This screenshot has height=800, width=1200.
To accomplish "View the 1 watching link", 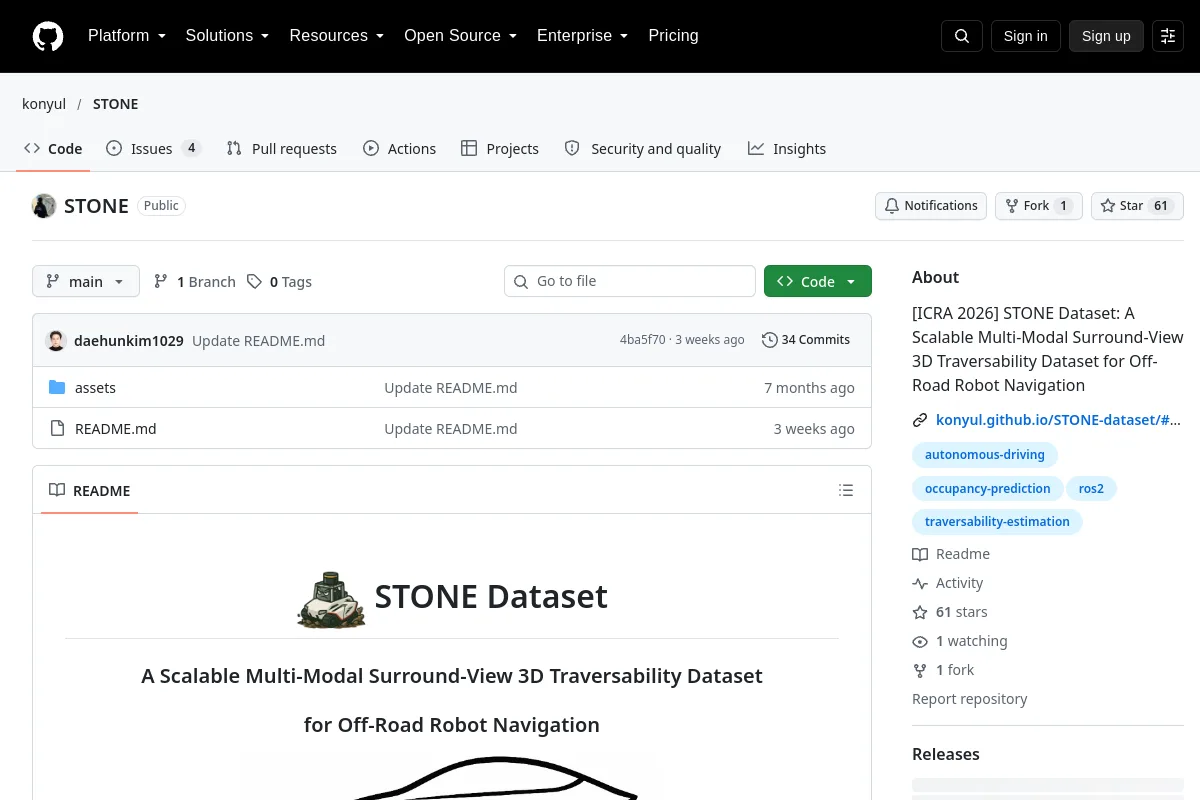I will click(960, 641).
